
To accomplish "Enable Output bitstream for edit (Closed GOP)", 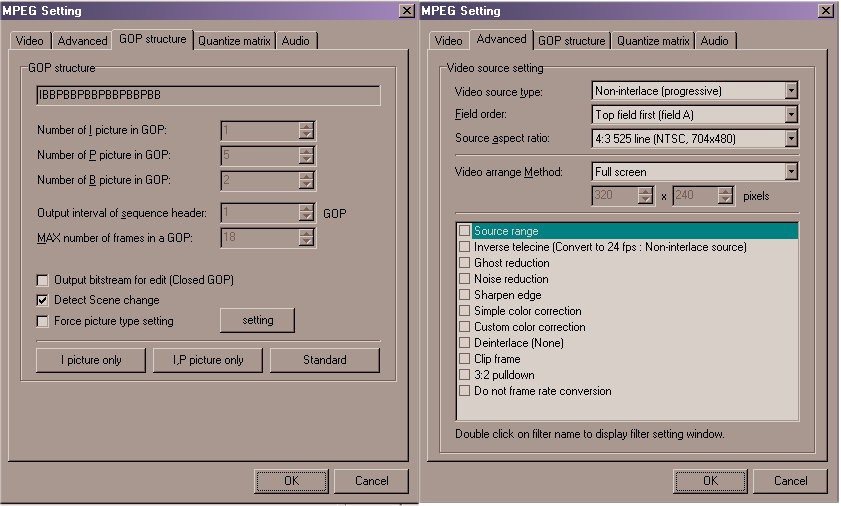I will click(42, 280).
